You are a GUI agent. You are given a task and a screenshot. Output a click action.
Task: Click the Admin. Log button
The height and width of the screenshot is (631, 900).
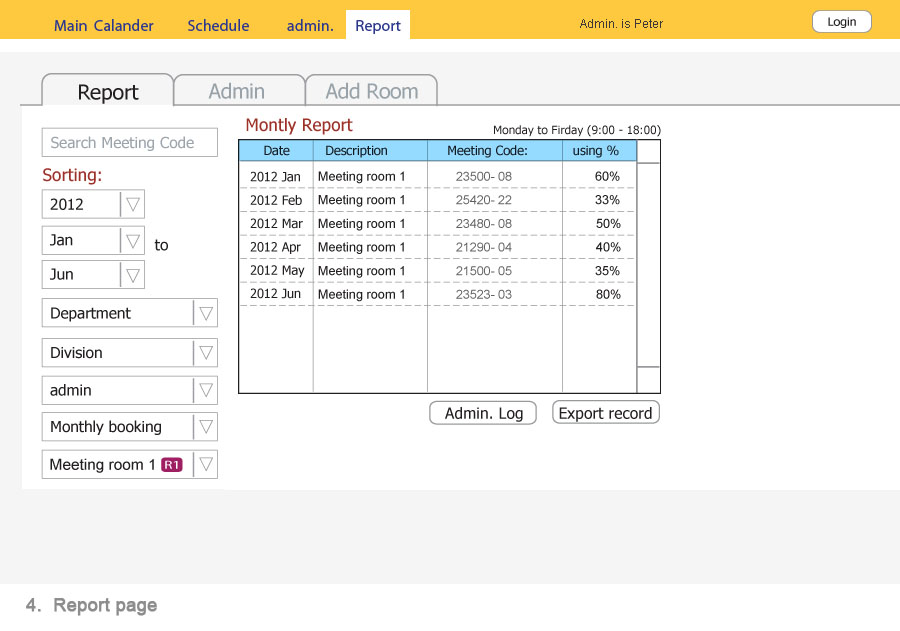[483, 413]
